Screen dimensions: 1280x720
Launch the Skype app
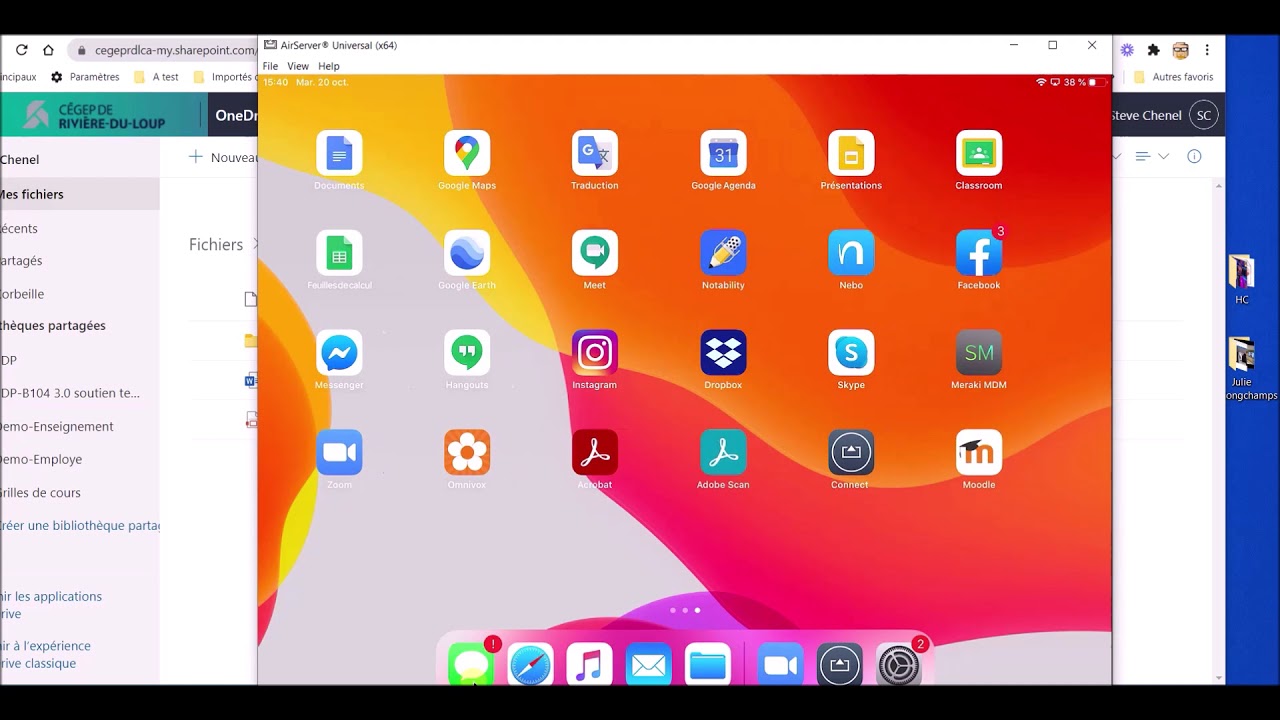(851, 353)
